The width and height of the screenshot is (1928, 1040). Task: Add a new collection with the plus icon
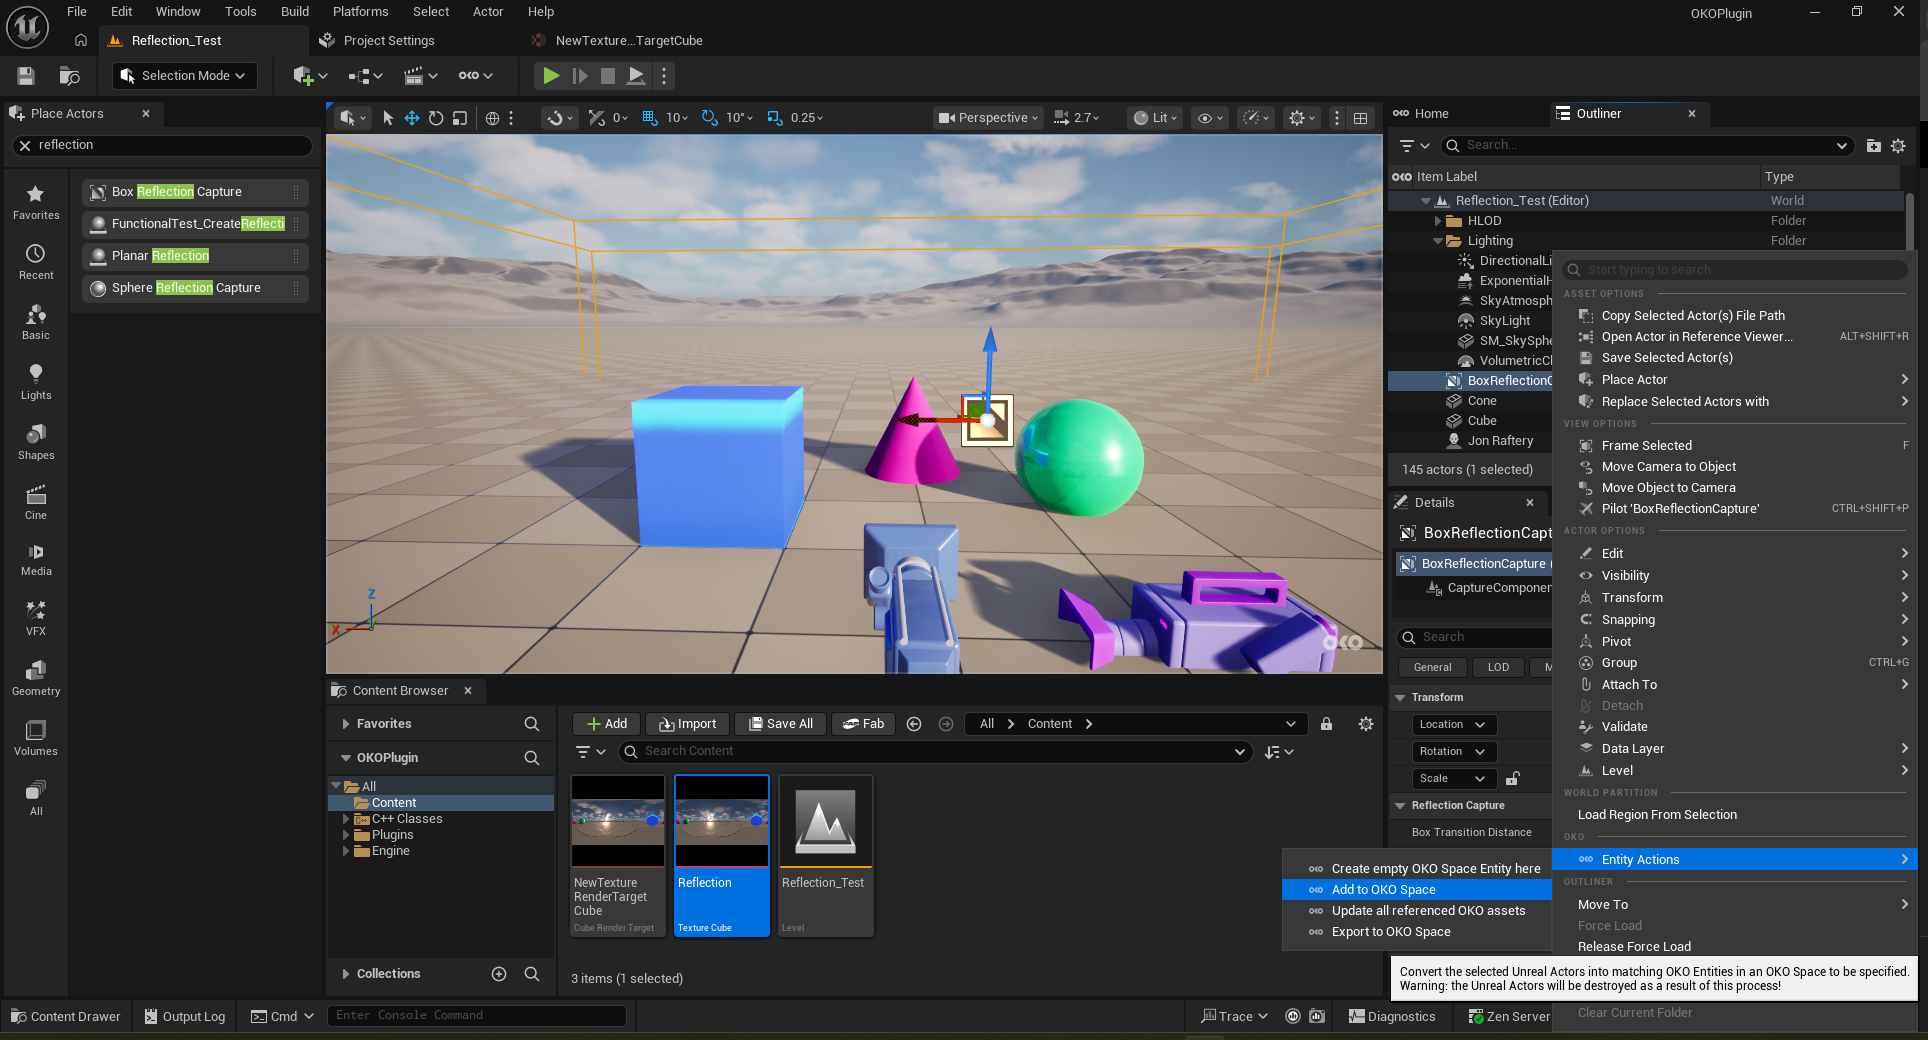pyautogui.click(x=499, y=974)
